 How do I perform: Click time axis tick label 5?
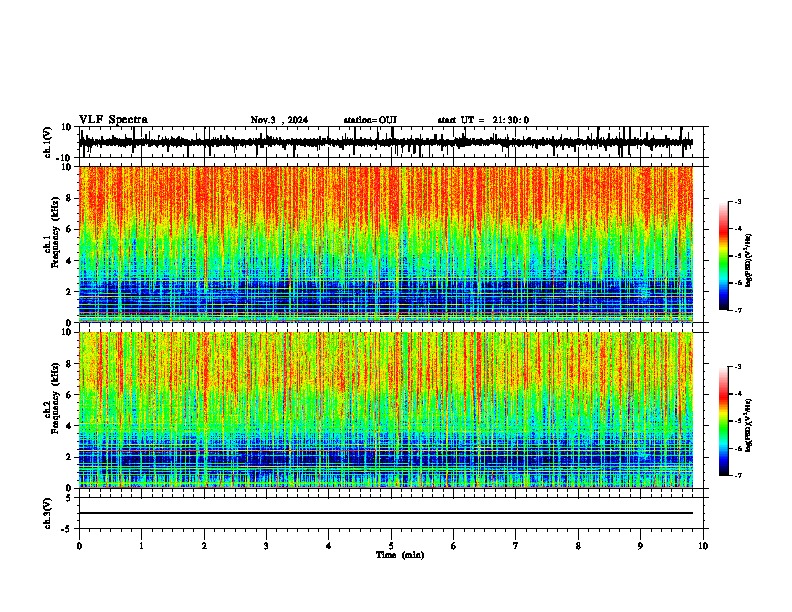391,546
